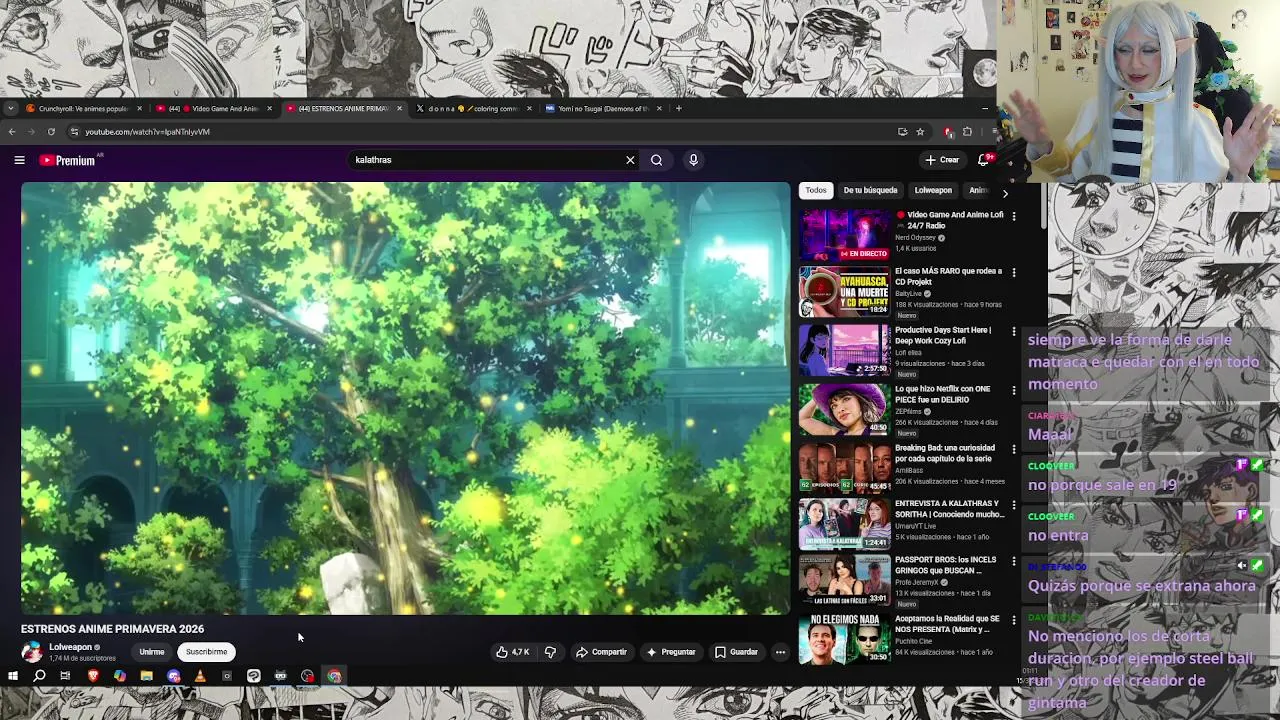This screenshot has width=1280, height=720.
Task: Open Windows Start menu
Action: click(x=12, y=676)
